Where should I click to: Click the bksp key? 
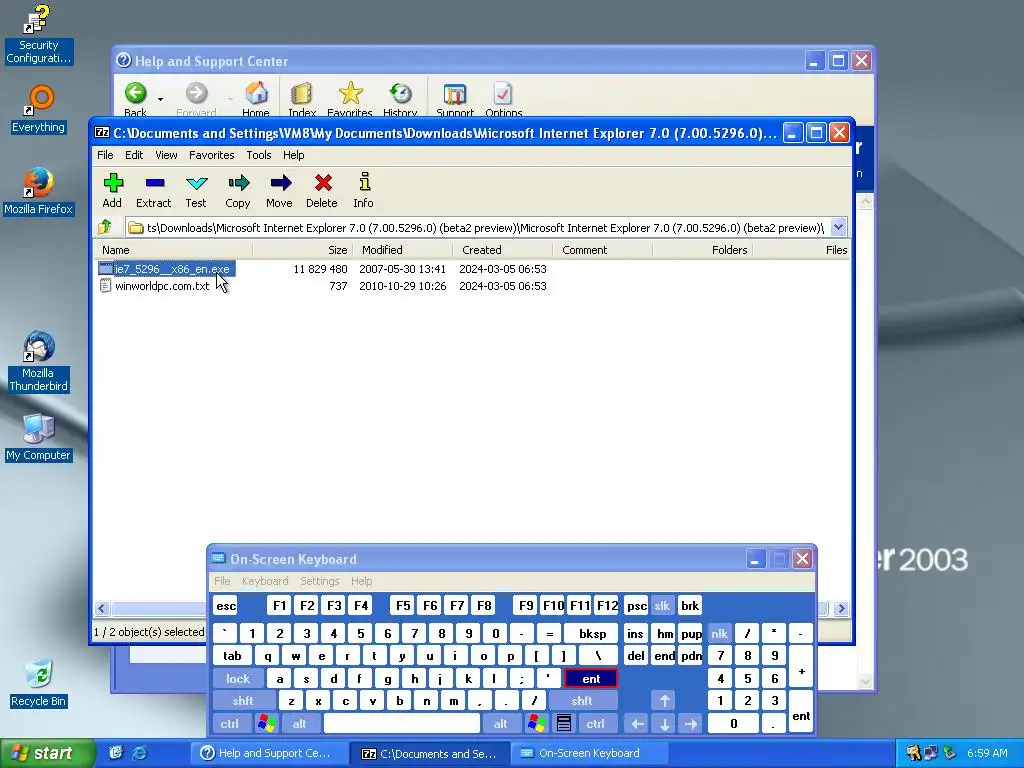(x=592, y=633)
